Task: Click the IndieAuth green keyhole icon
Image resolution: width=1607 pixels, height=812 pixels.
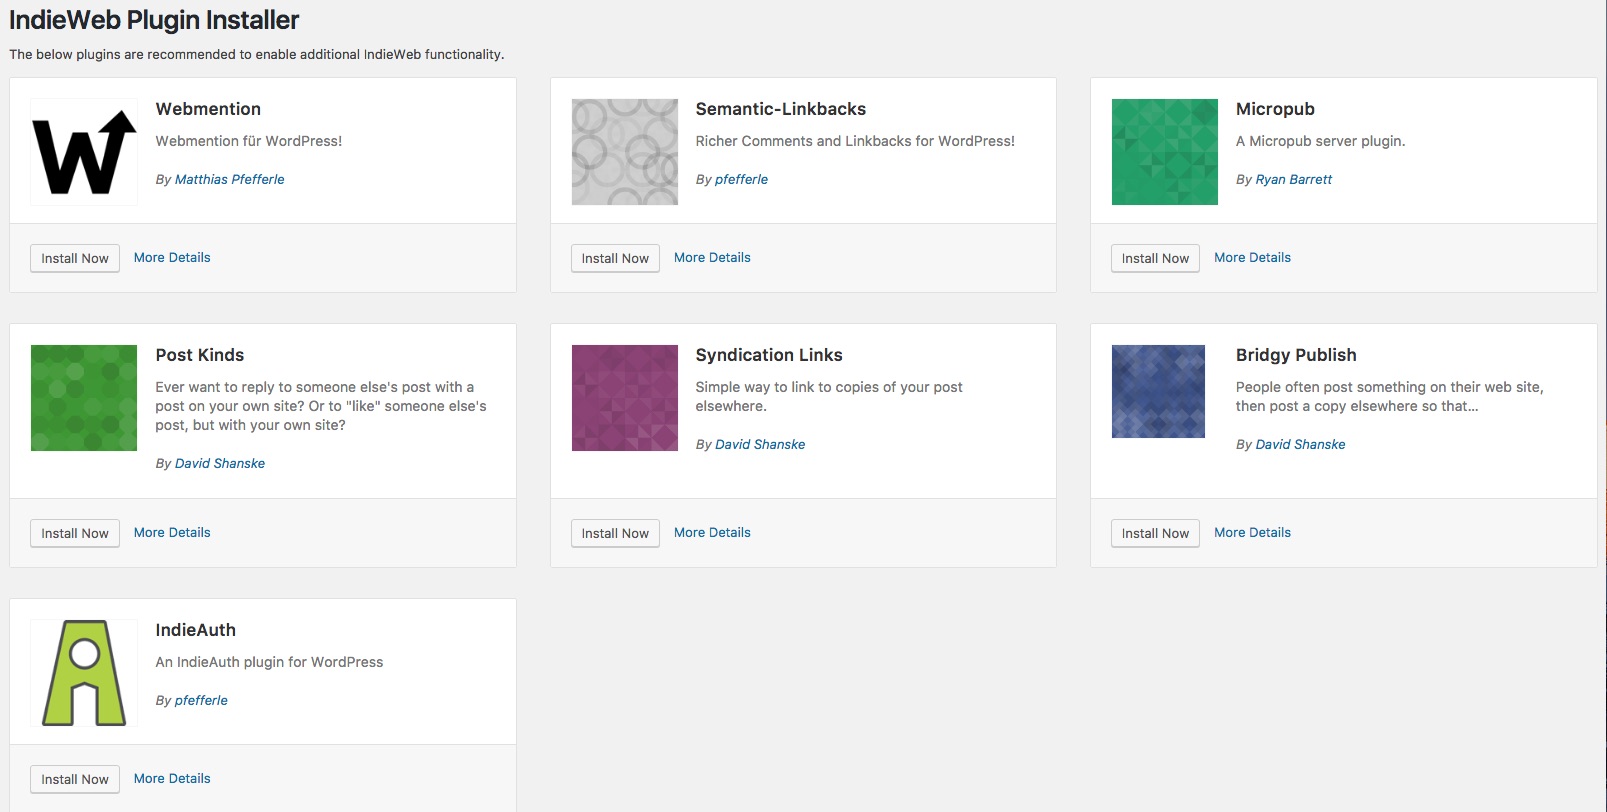Action: tap(84, 673)
